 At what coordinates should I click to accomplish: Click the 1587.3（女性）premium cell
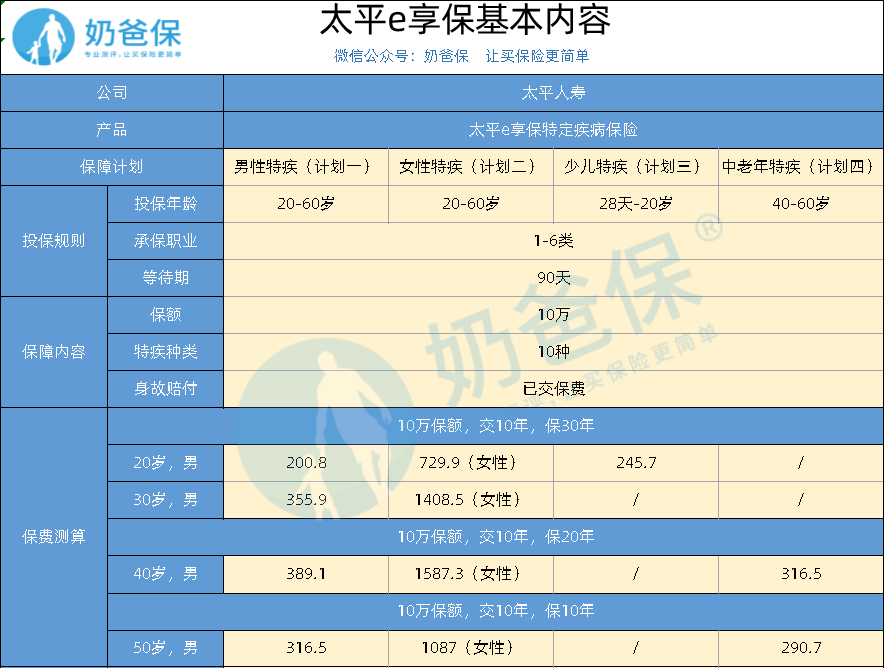click(471, 574)
